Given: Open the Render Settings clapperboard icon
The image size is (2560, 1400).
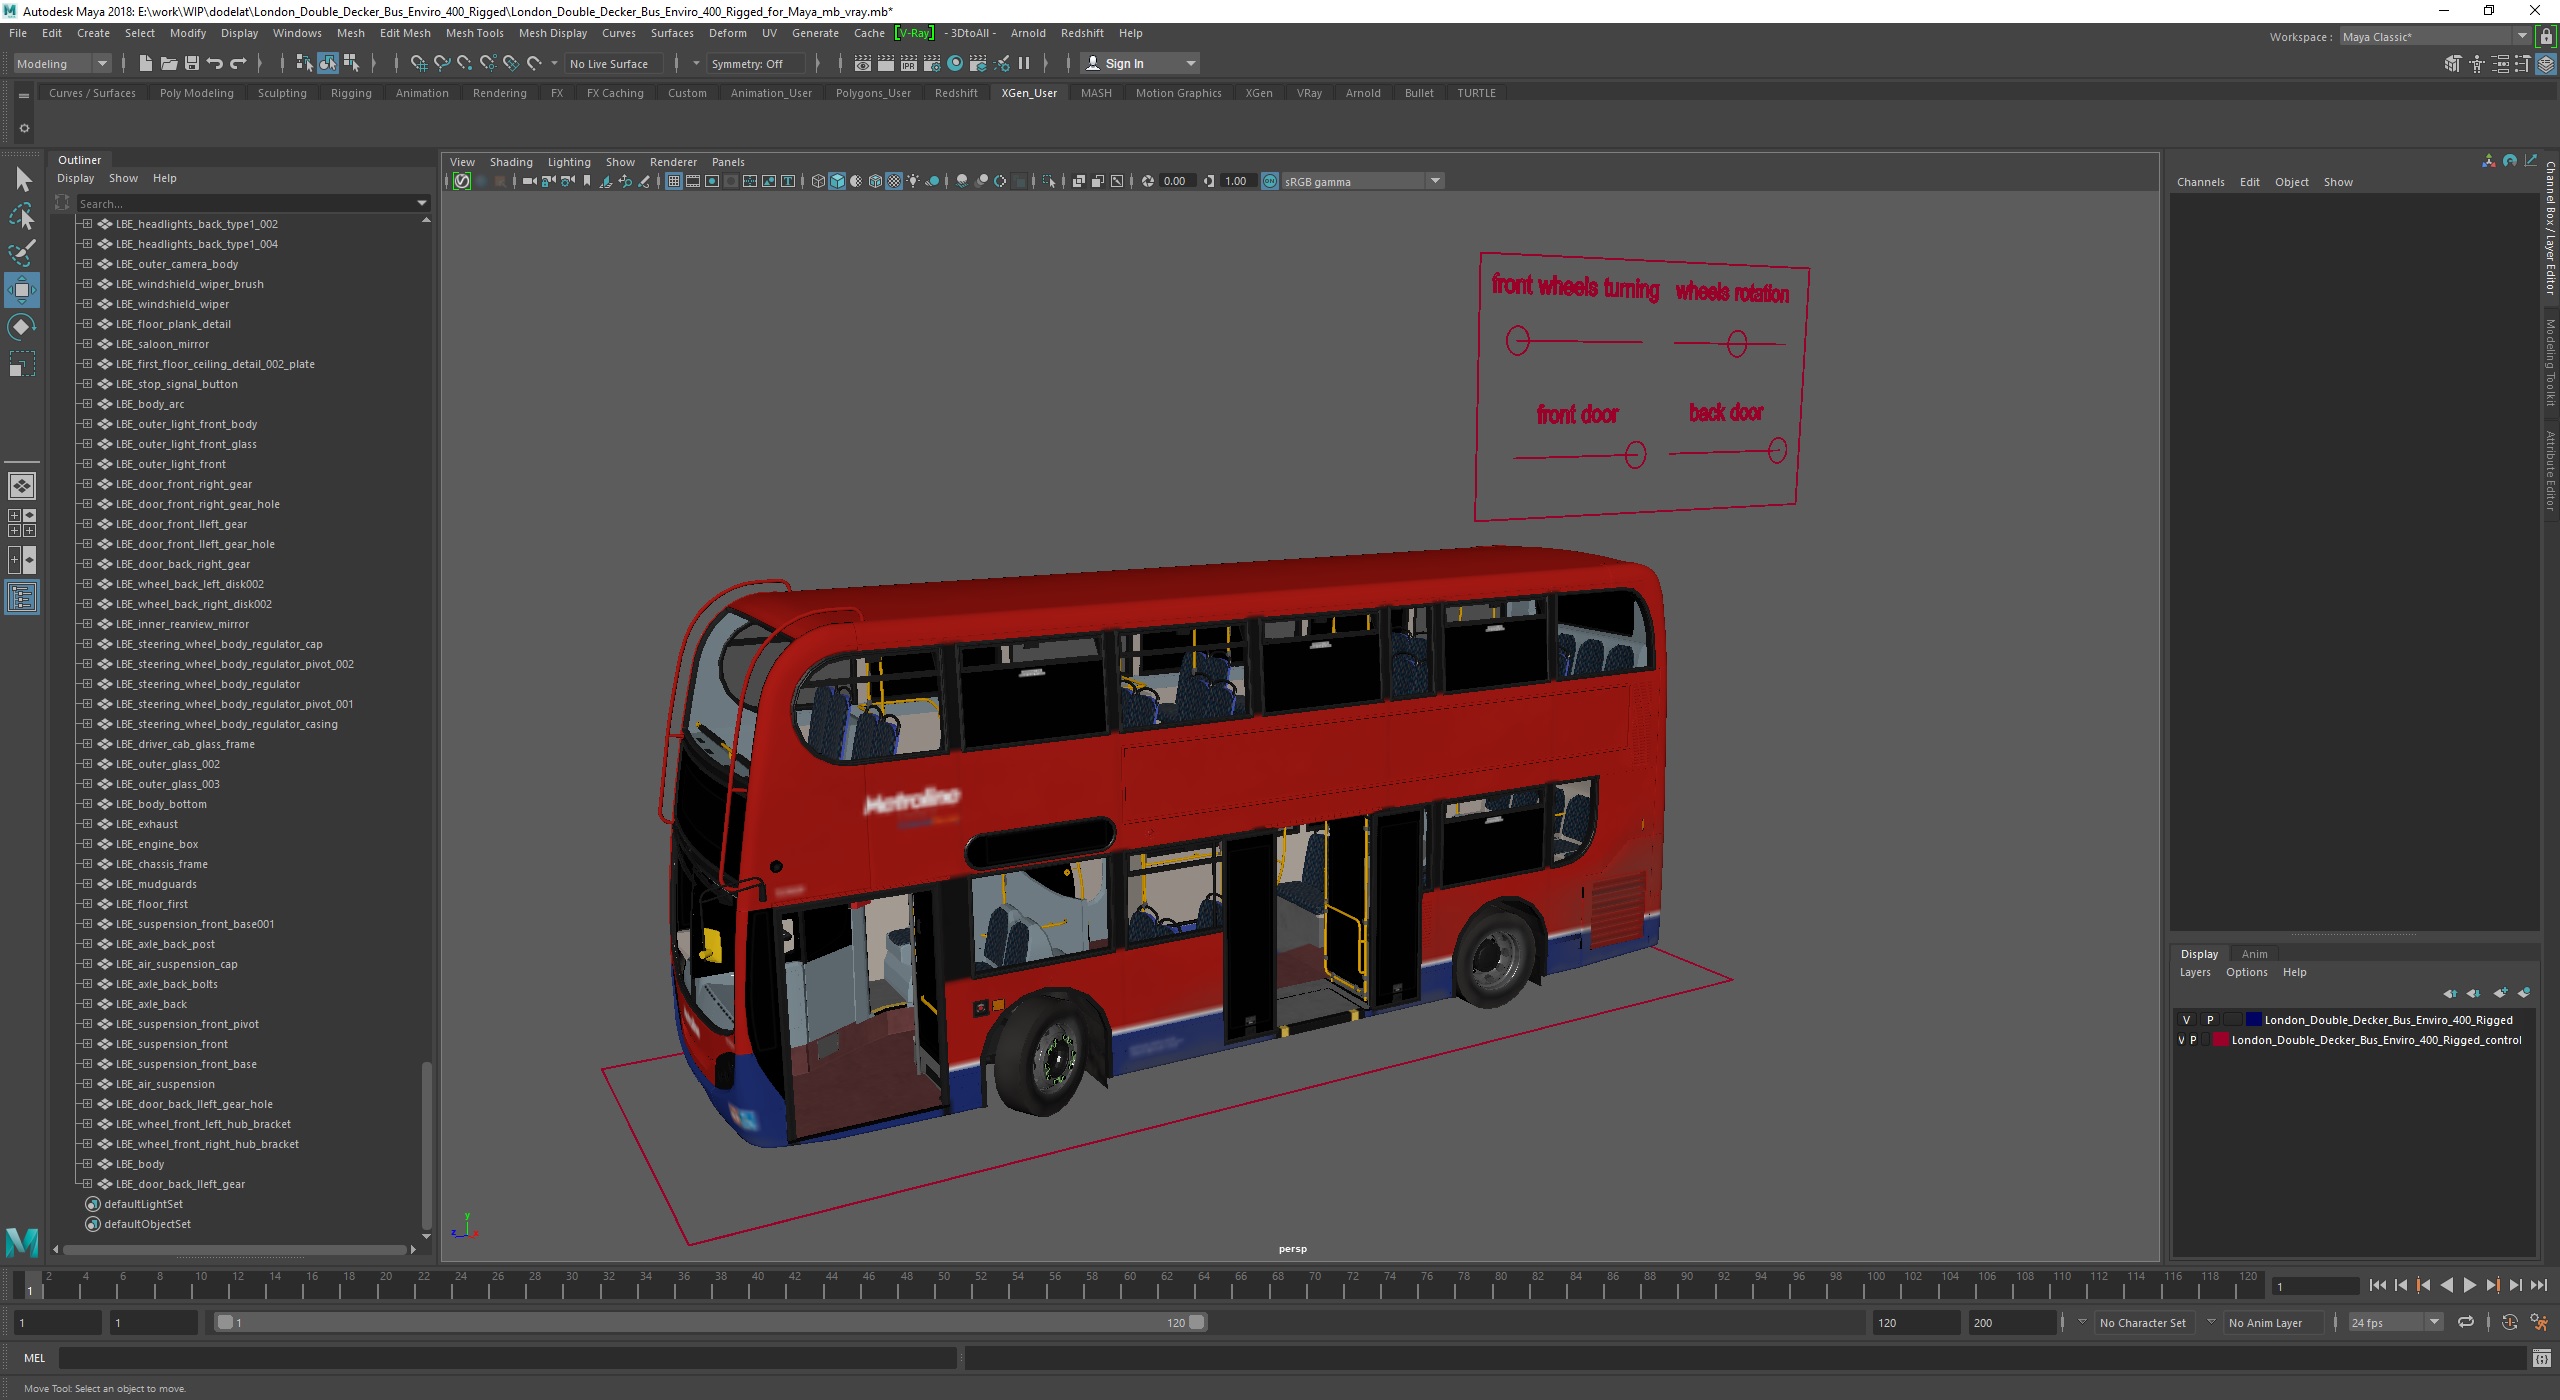Looking at the screenshot, I should tap(931, 63).
